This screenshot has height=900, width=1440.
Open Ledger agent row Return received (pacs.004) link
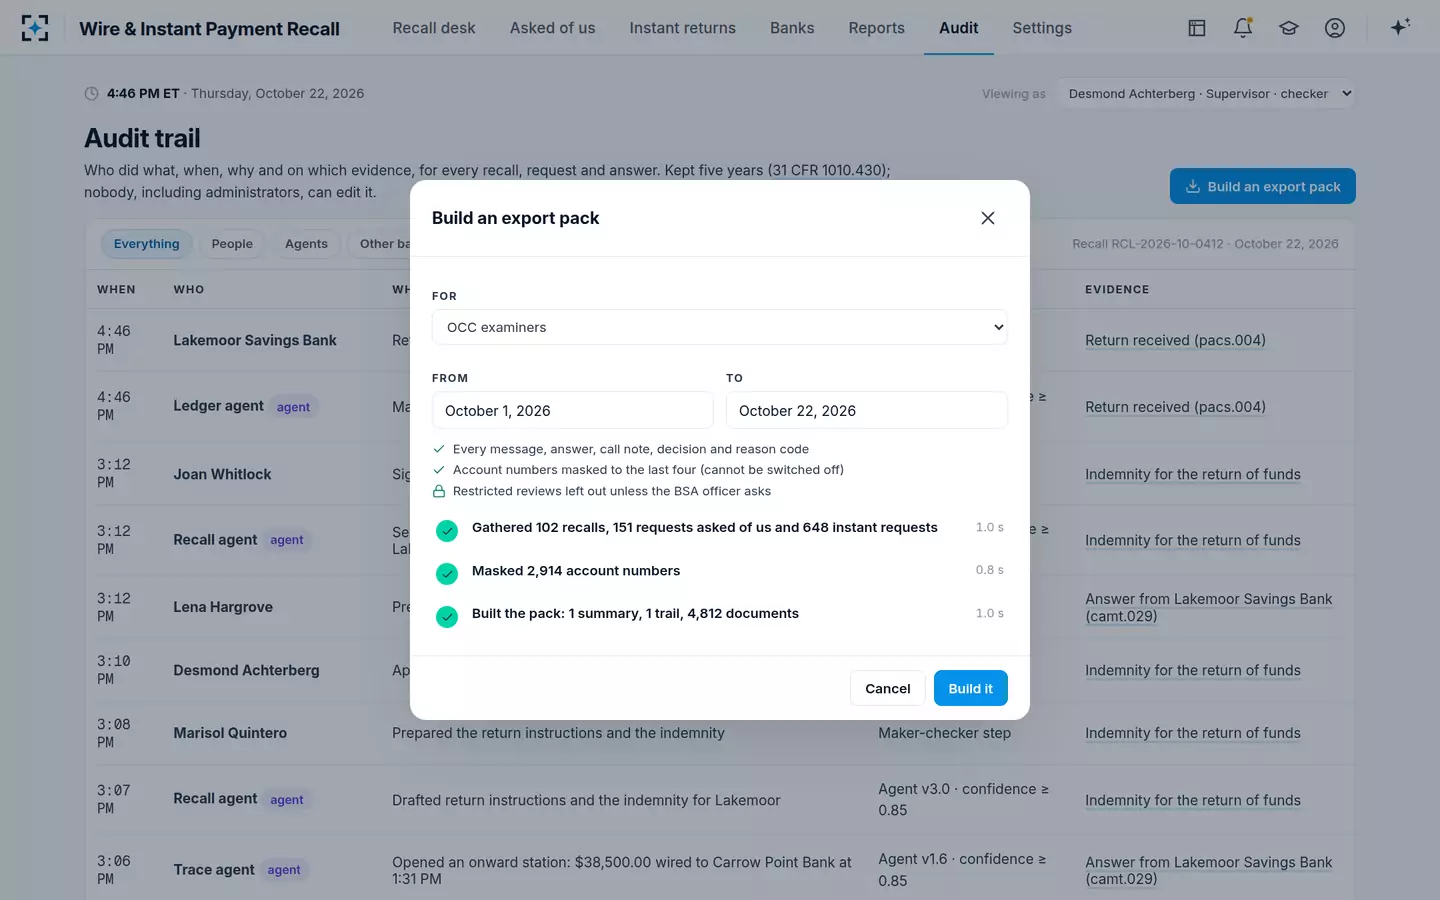coord(1175,407)
